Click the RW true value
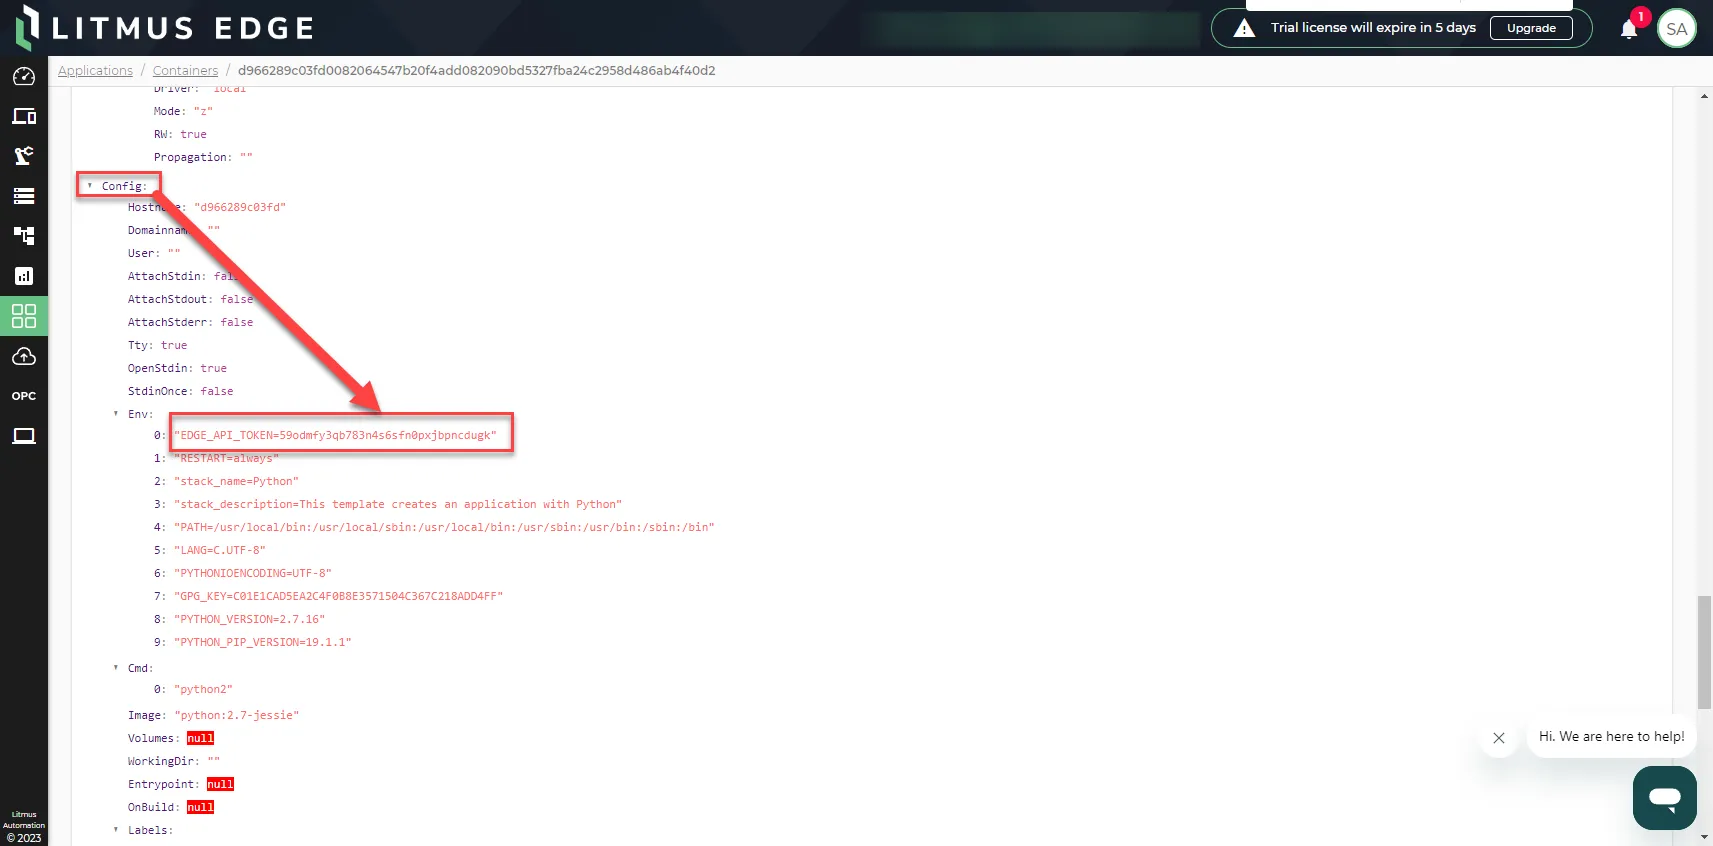The height and width of the screenshot is (846, 1713). (x=194, y=135)
